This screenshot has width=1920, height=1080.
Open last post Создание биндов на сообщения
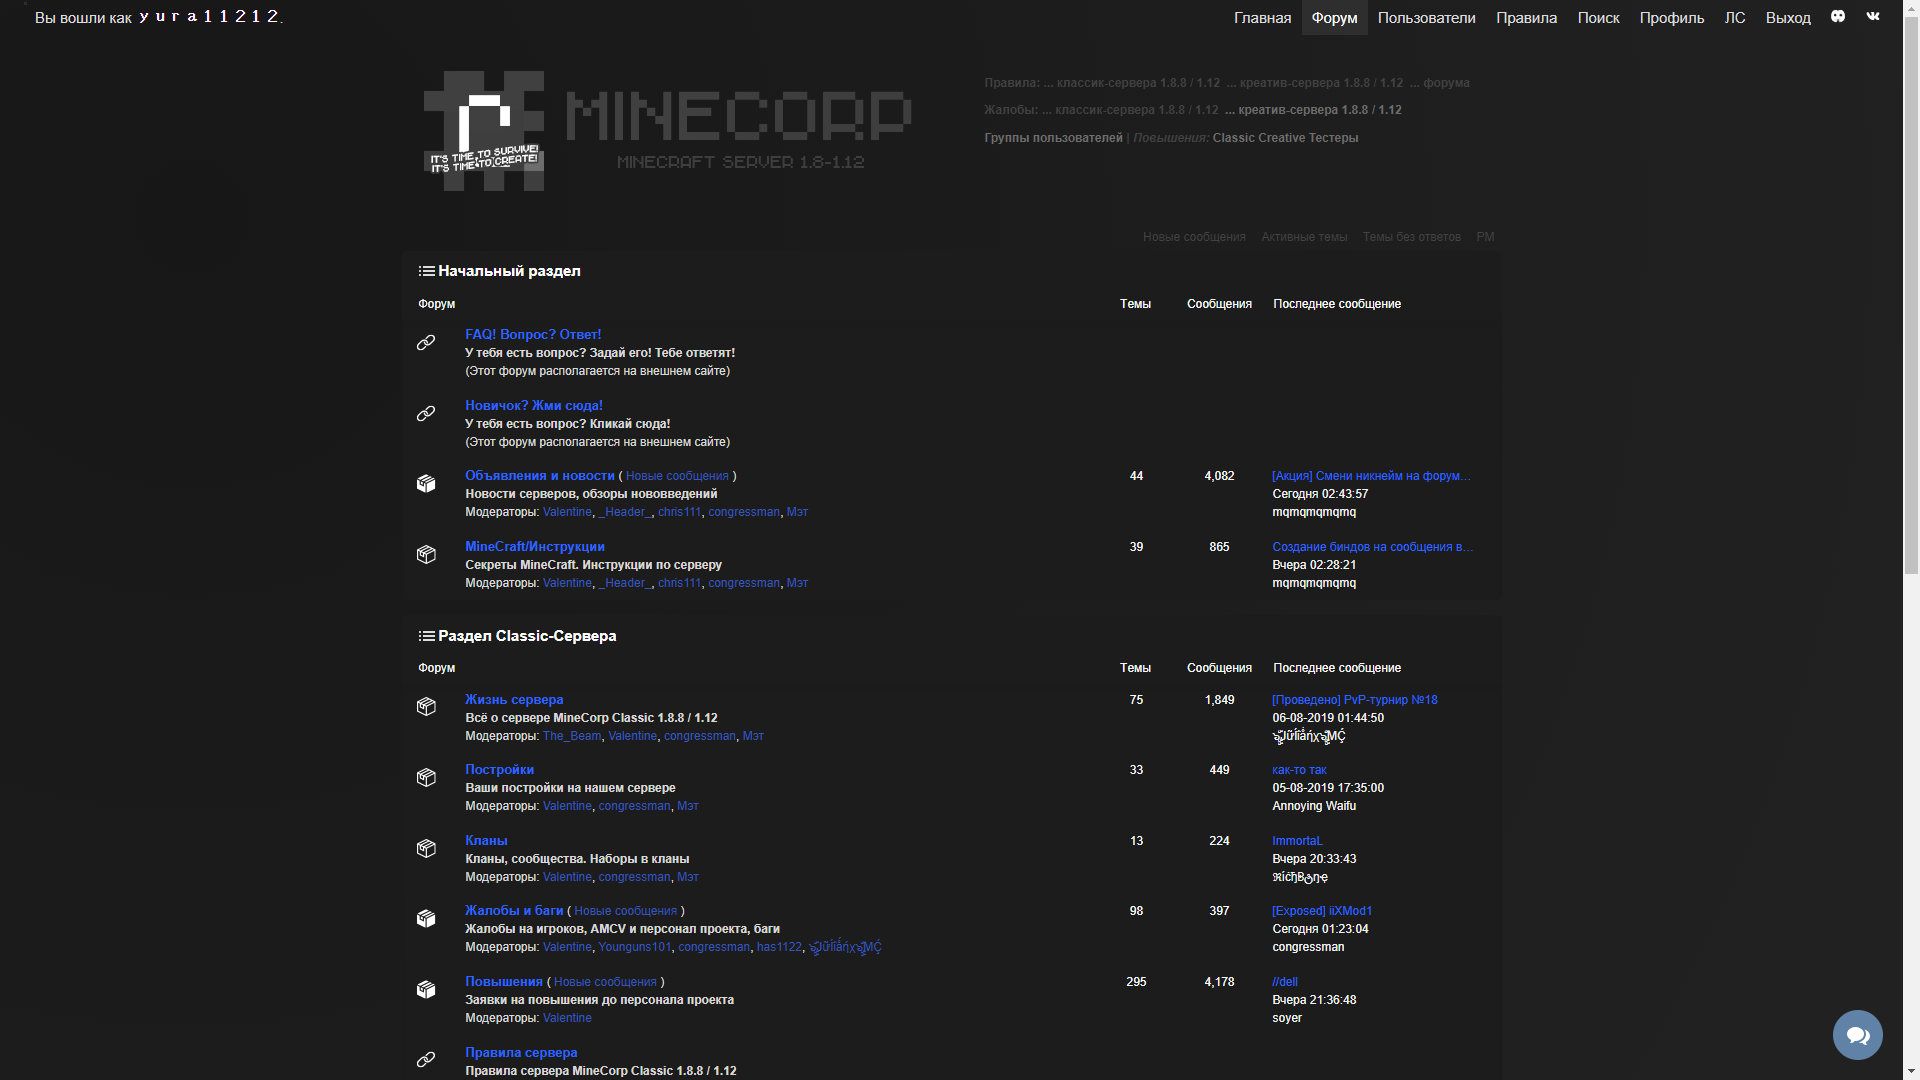tap(1373, 547)
